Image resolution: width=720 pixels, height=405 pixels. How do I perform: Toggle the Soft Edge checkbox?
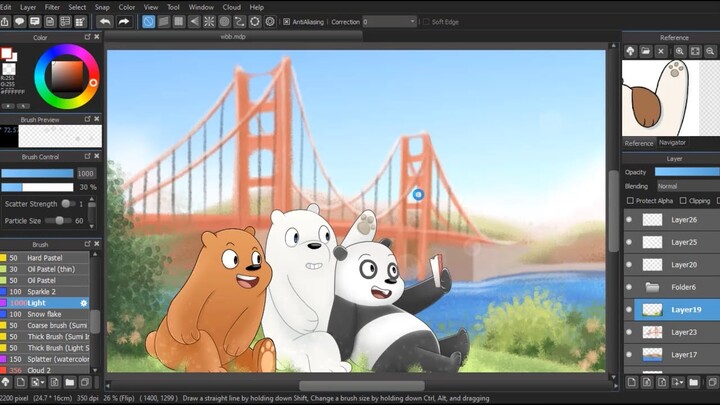[x=426, y=22]
